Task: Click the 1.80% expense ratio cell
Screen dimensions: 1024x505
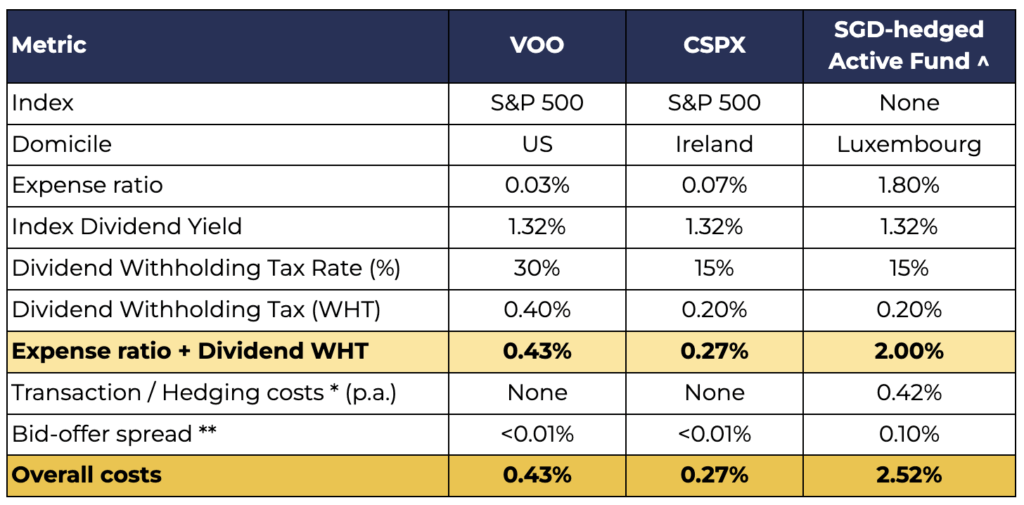Action: (x=909, y=185)
